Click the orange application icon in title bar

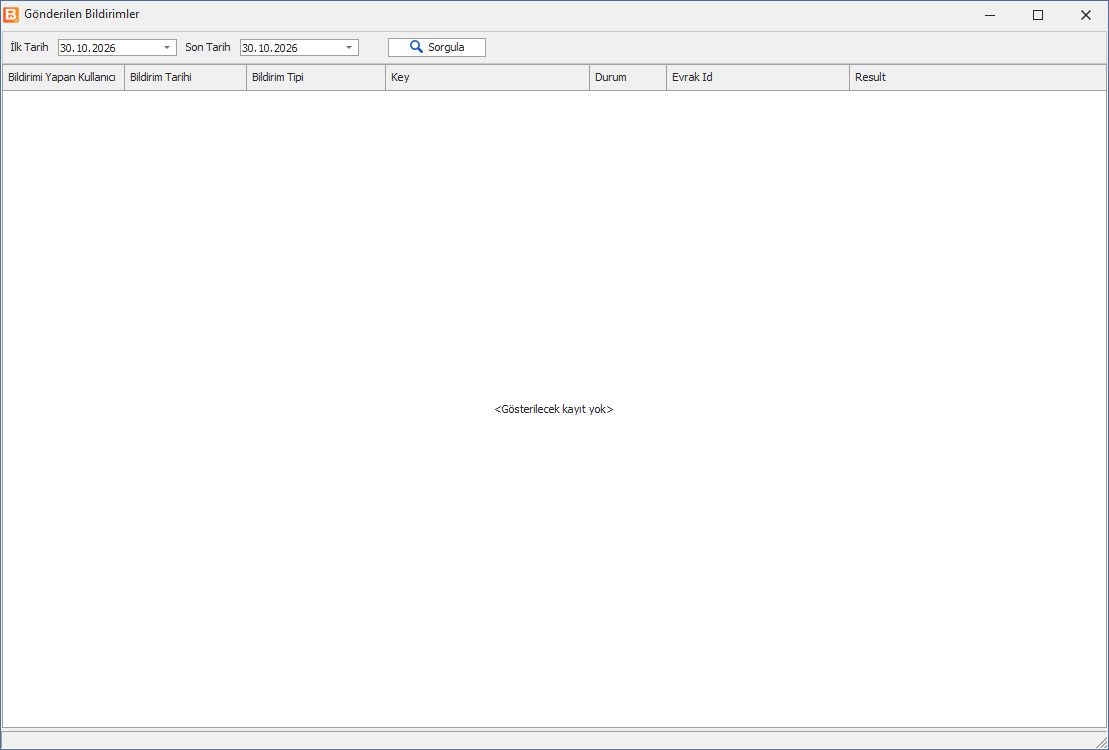[11, 14]
